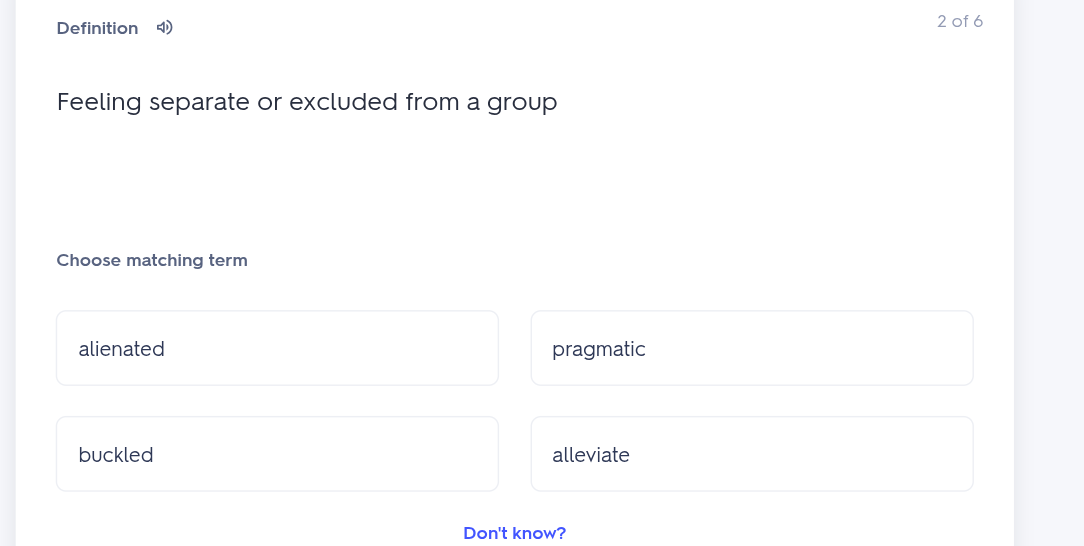
Task: Select the answer "alienated"
Action: pos(277,348)
